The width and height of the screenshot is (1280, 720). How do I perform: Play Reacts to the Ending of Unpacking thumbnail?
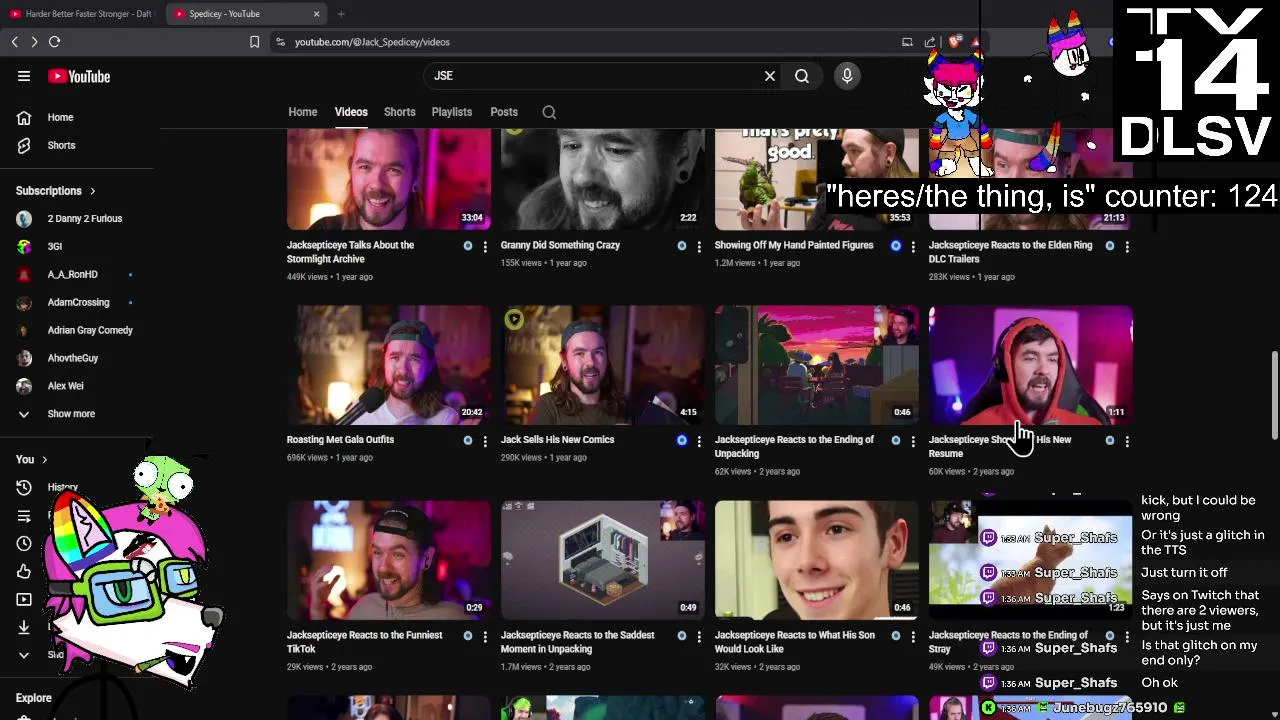817,365
